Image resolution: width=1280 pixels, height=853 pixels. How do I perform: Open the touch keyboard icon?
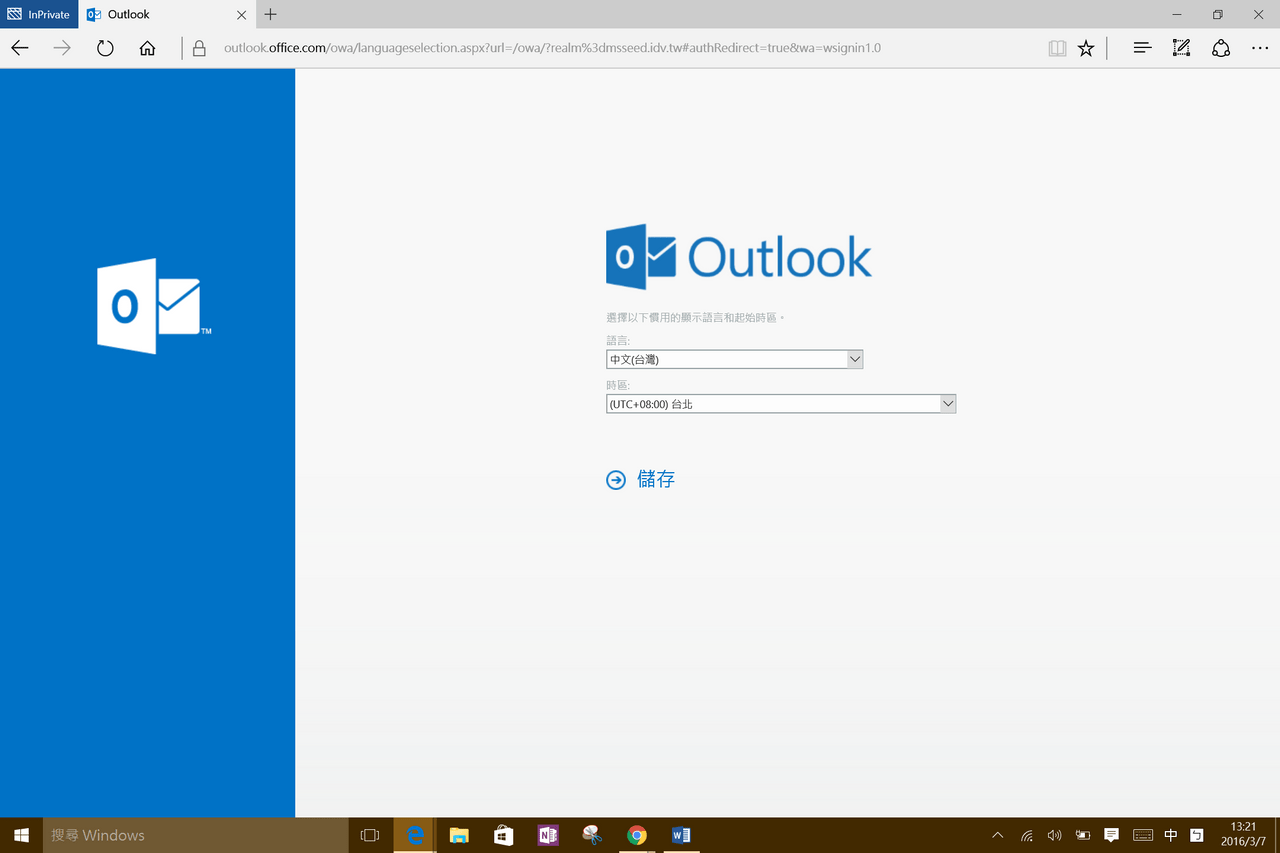pyautogui.click(x=1142, y=835)
